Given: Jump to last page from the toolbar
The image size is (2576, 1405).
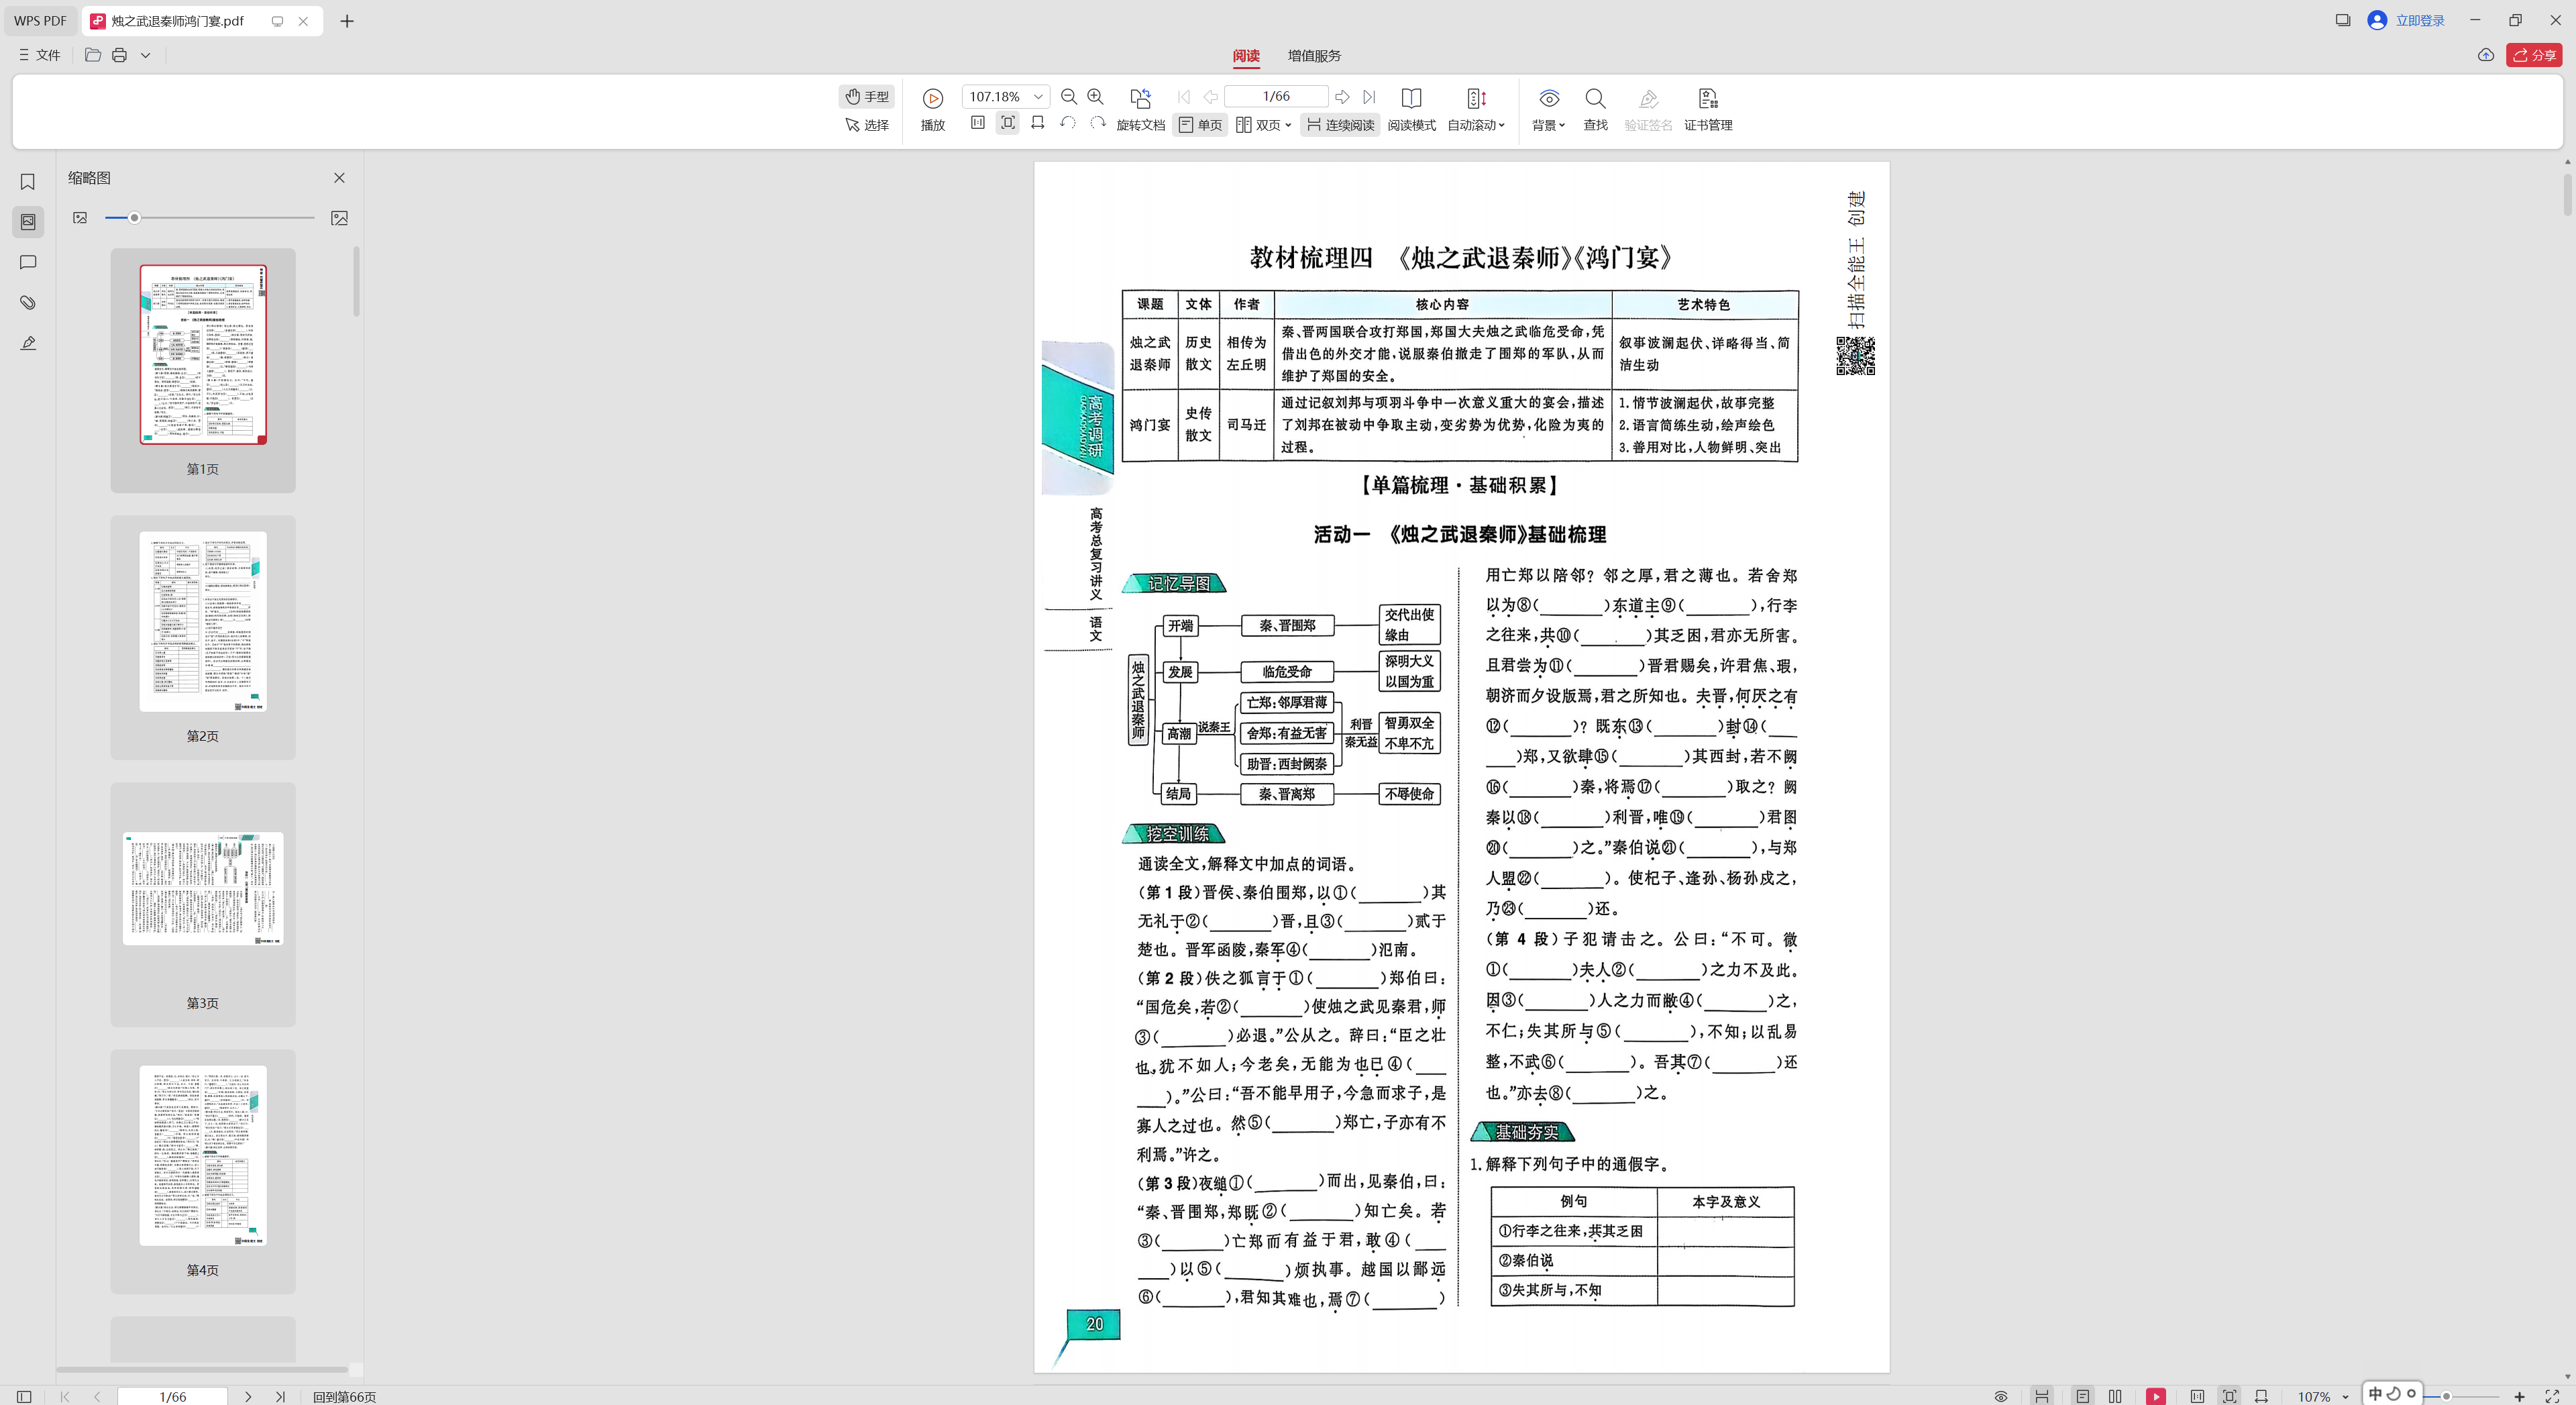Looking at the screenshot, I should [1369, 97].
